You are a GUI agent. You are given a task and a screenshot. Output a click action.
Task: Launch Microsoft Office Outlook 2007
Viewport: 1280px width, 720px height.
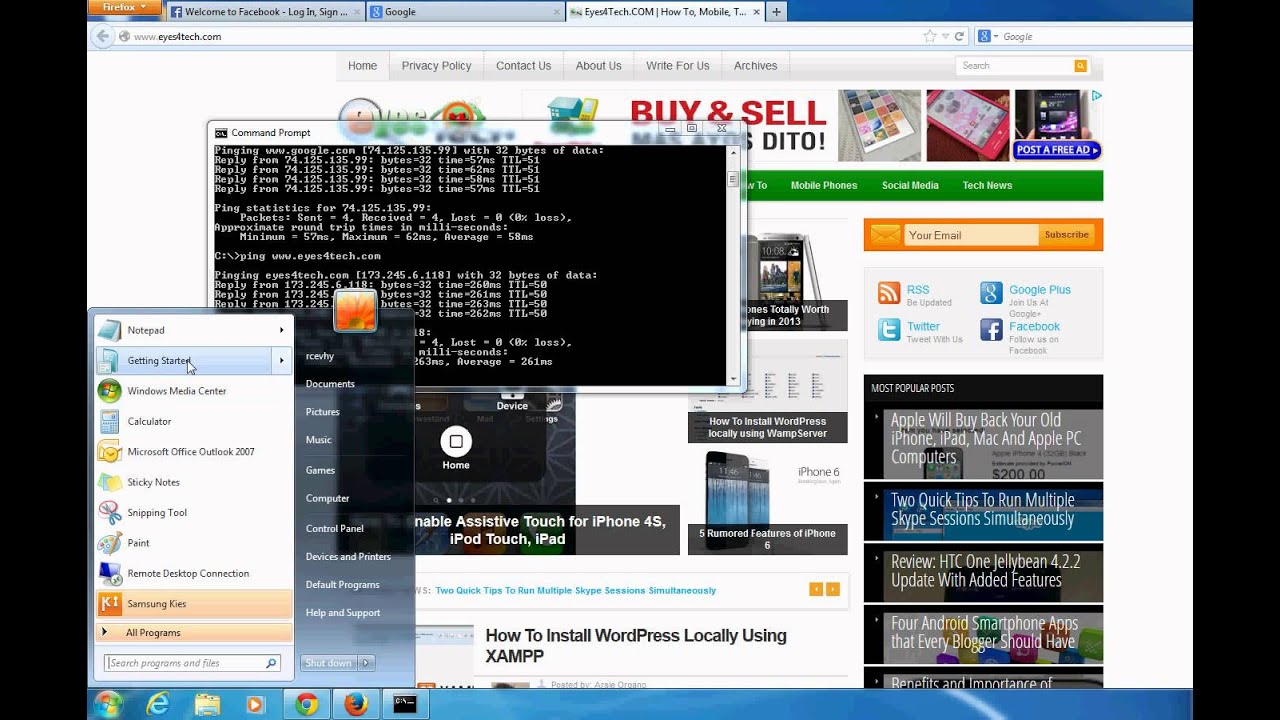click(x=194, y=452)
